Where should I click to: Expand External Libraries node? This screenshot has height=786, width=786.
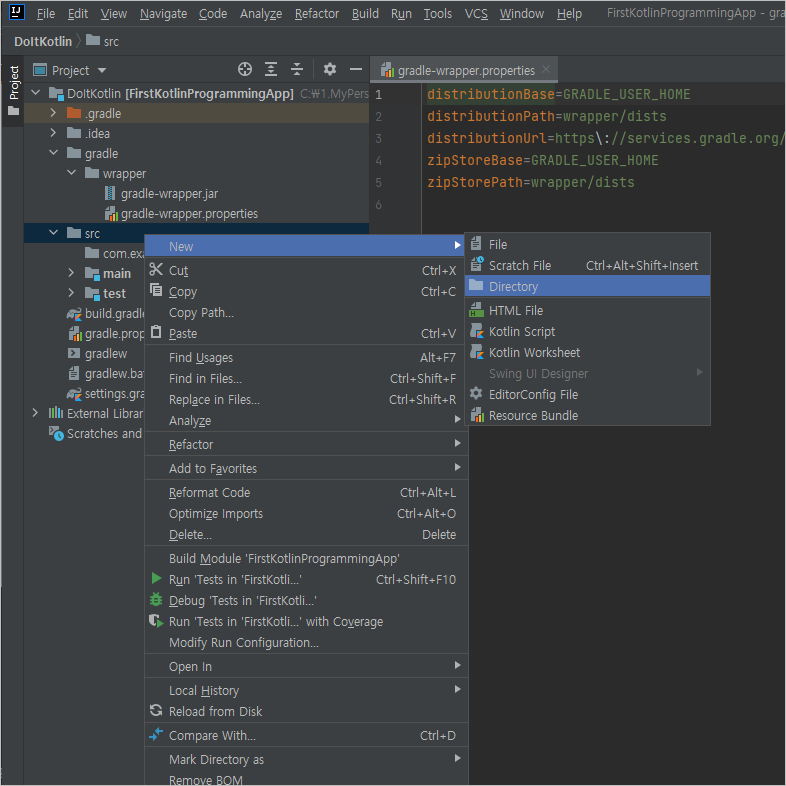coord(35,413)
